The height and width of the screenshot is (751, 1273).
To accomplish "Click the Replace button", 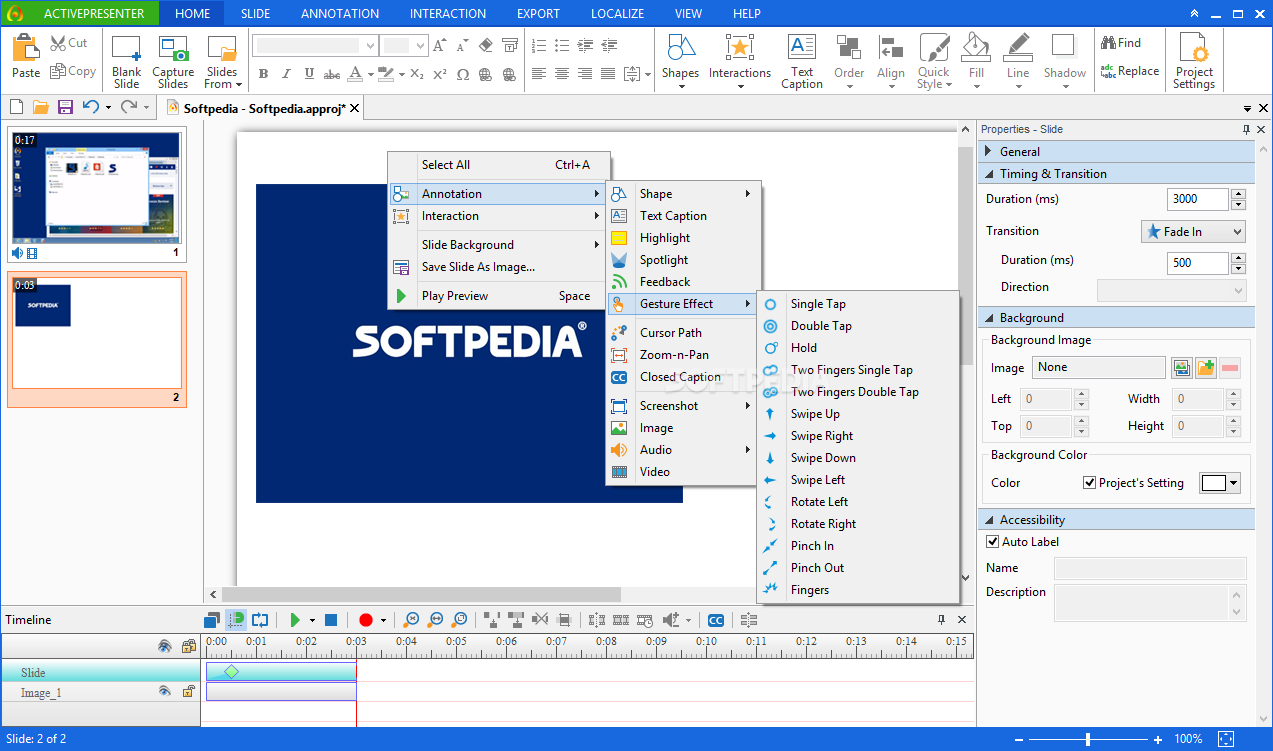I will [x=1130, y=71].
